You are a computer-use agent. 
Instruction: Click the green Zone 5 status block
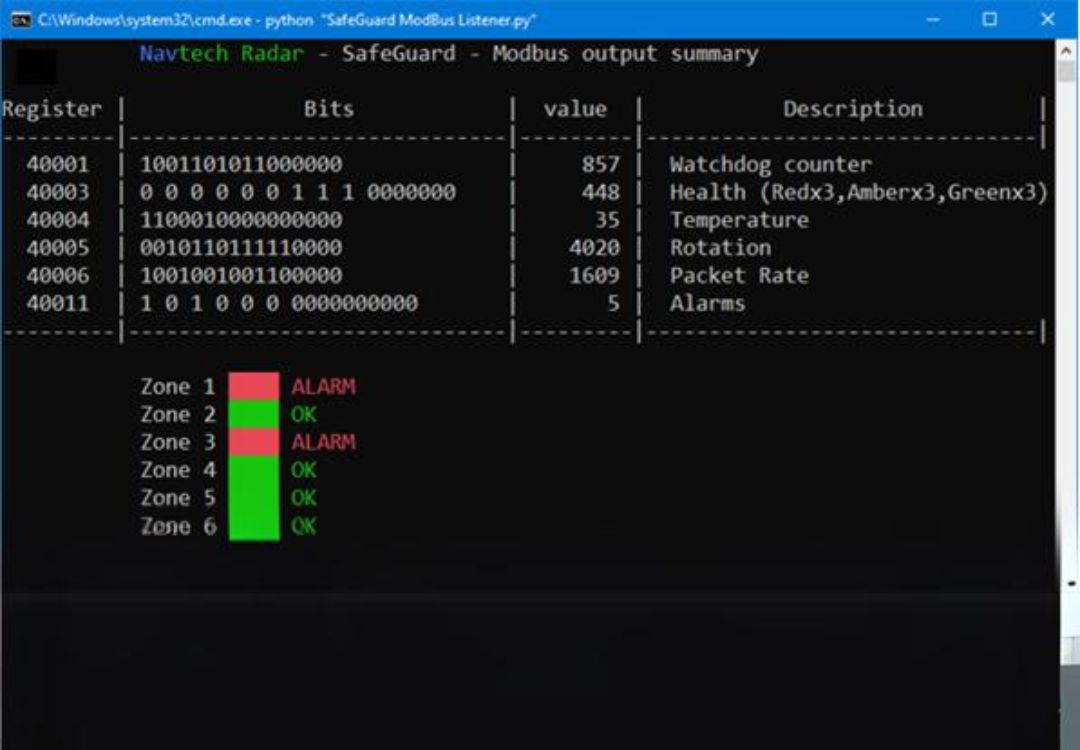pyautogui.click(x=254, y=498)
